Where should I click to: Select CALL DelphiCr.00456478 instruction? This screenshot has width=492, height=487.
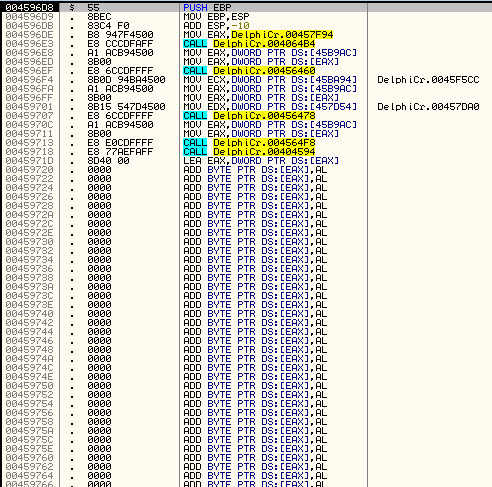point(249,116)
